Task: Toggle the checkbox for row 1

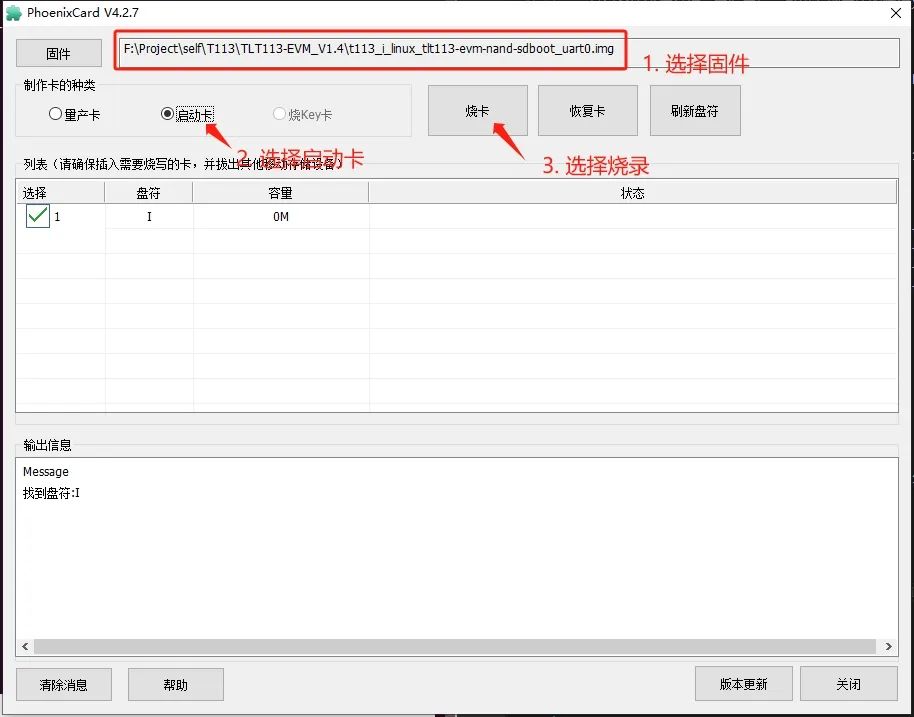Action: click(x=38, y=216)
